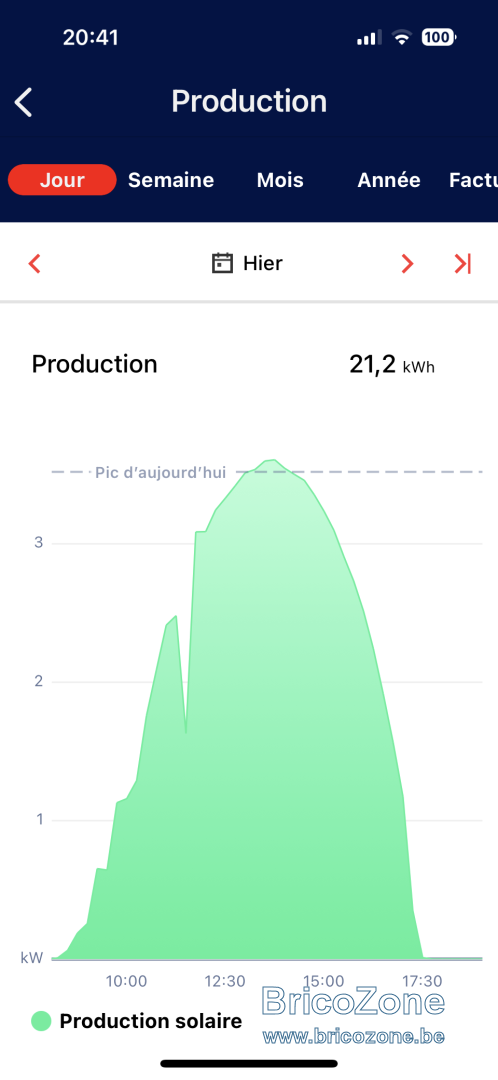Viewport: 498px width, 1080px height.
Task: Switch to the Semaine tab
Action: 171,180
